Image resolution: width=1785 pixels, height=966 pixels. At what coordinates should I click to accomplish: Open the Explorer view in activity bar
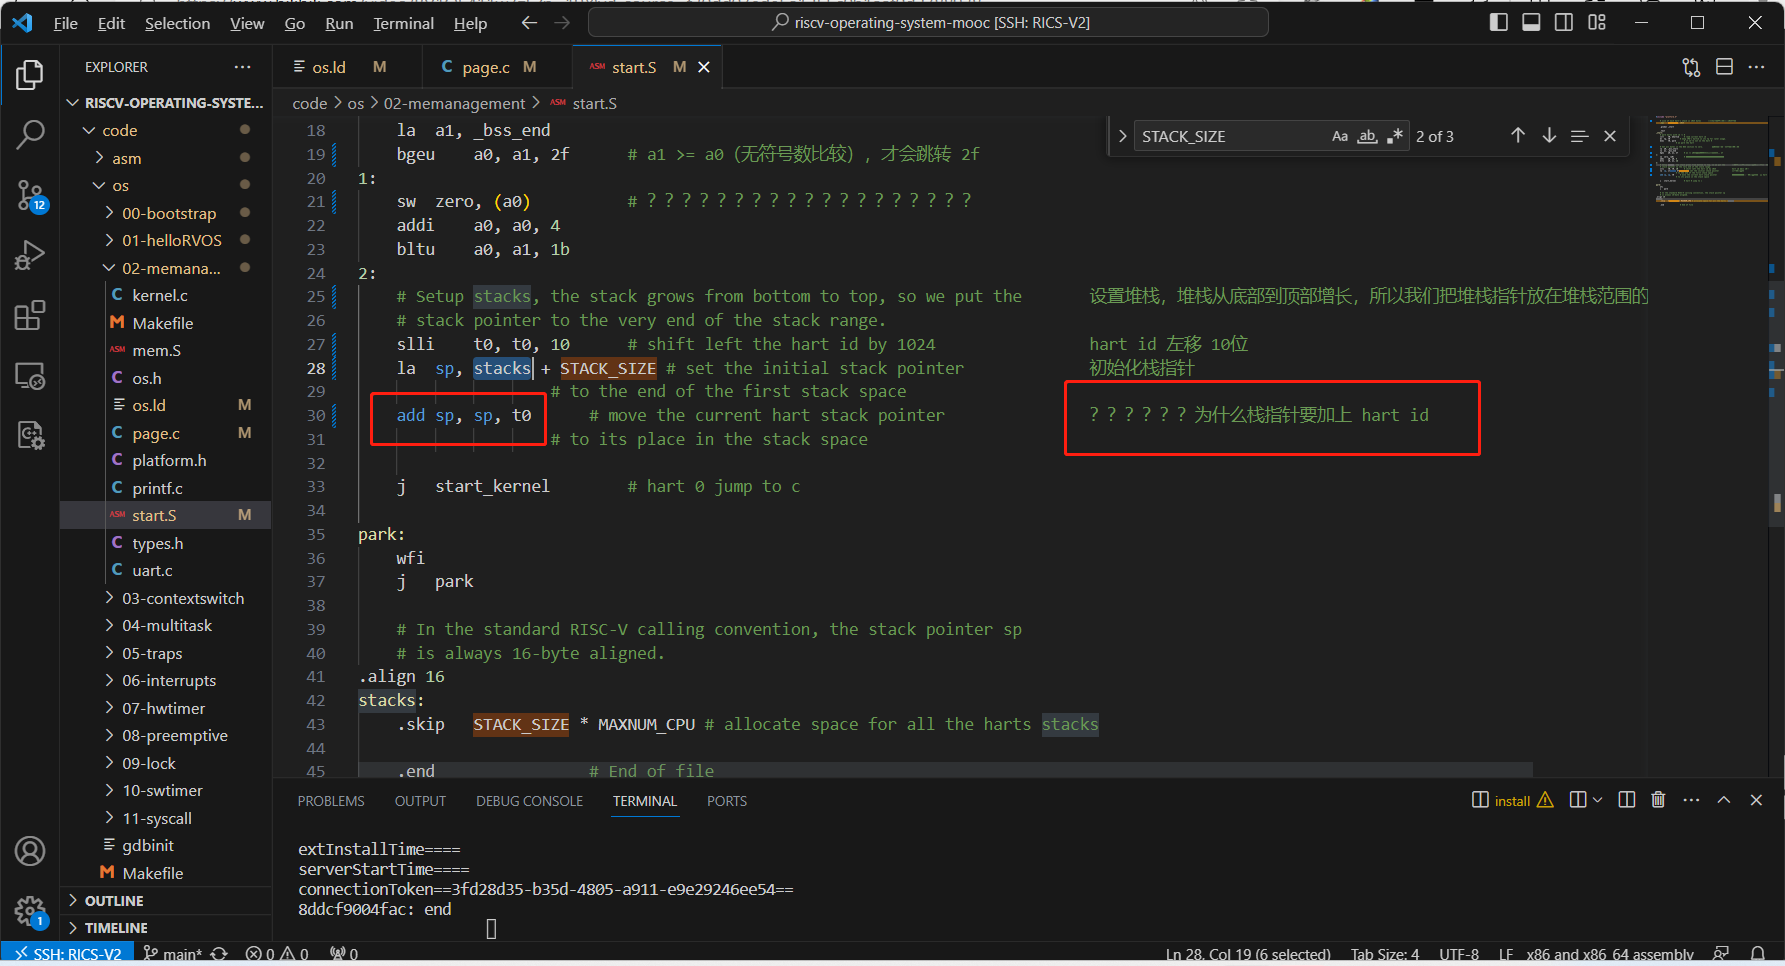(30, 76)
